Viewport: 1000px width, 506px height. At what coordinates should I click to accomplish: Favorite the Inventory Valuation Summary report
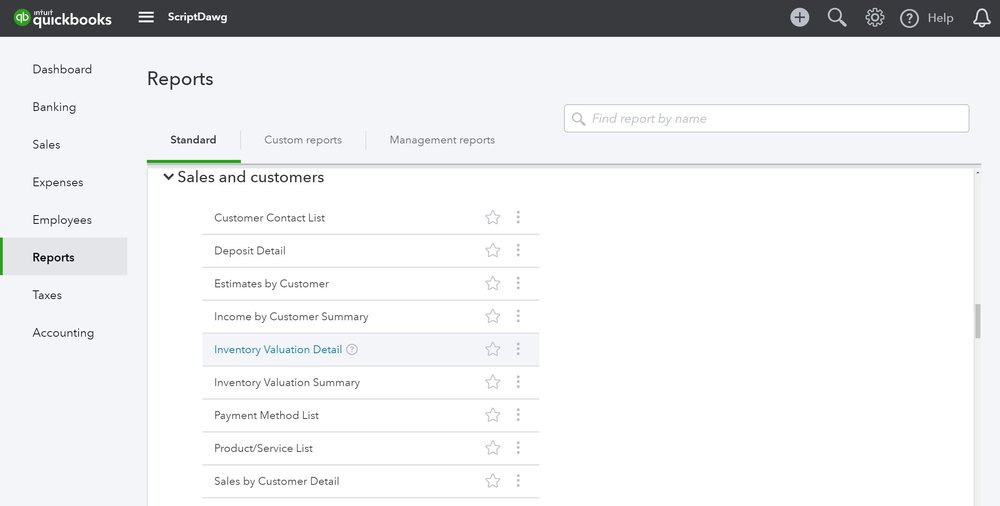click(492, 382)
